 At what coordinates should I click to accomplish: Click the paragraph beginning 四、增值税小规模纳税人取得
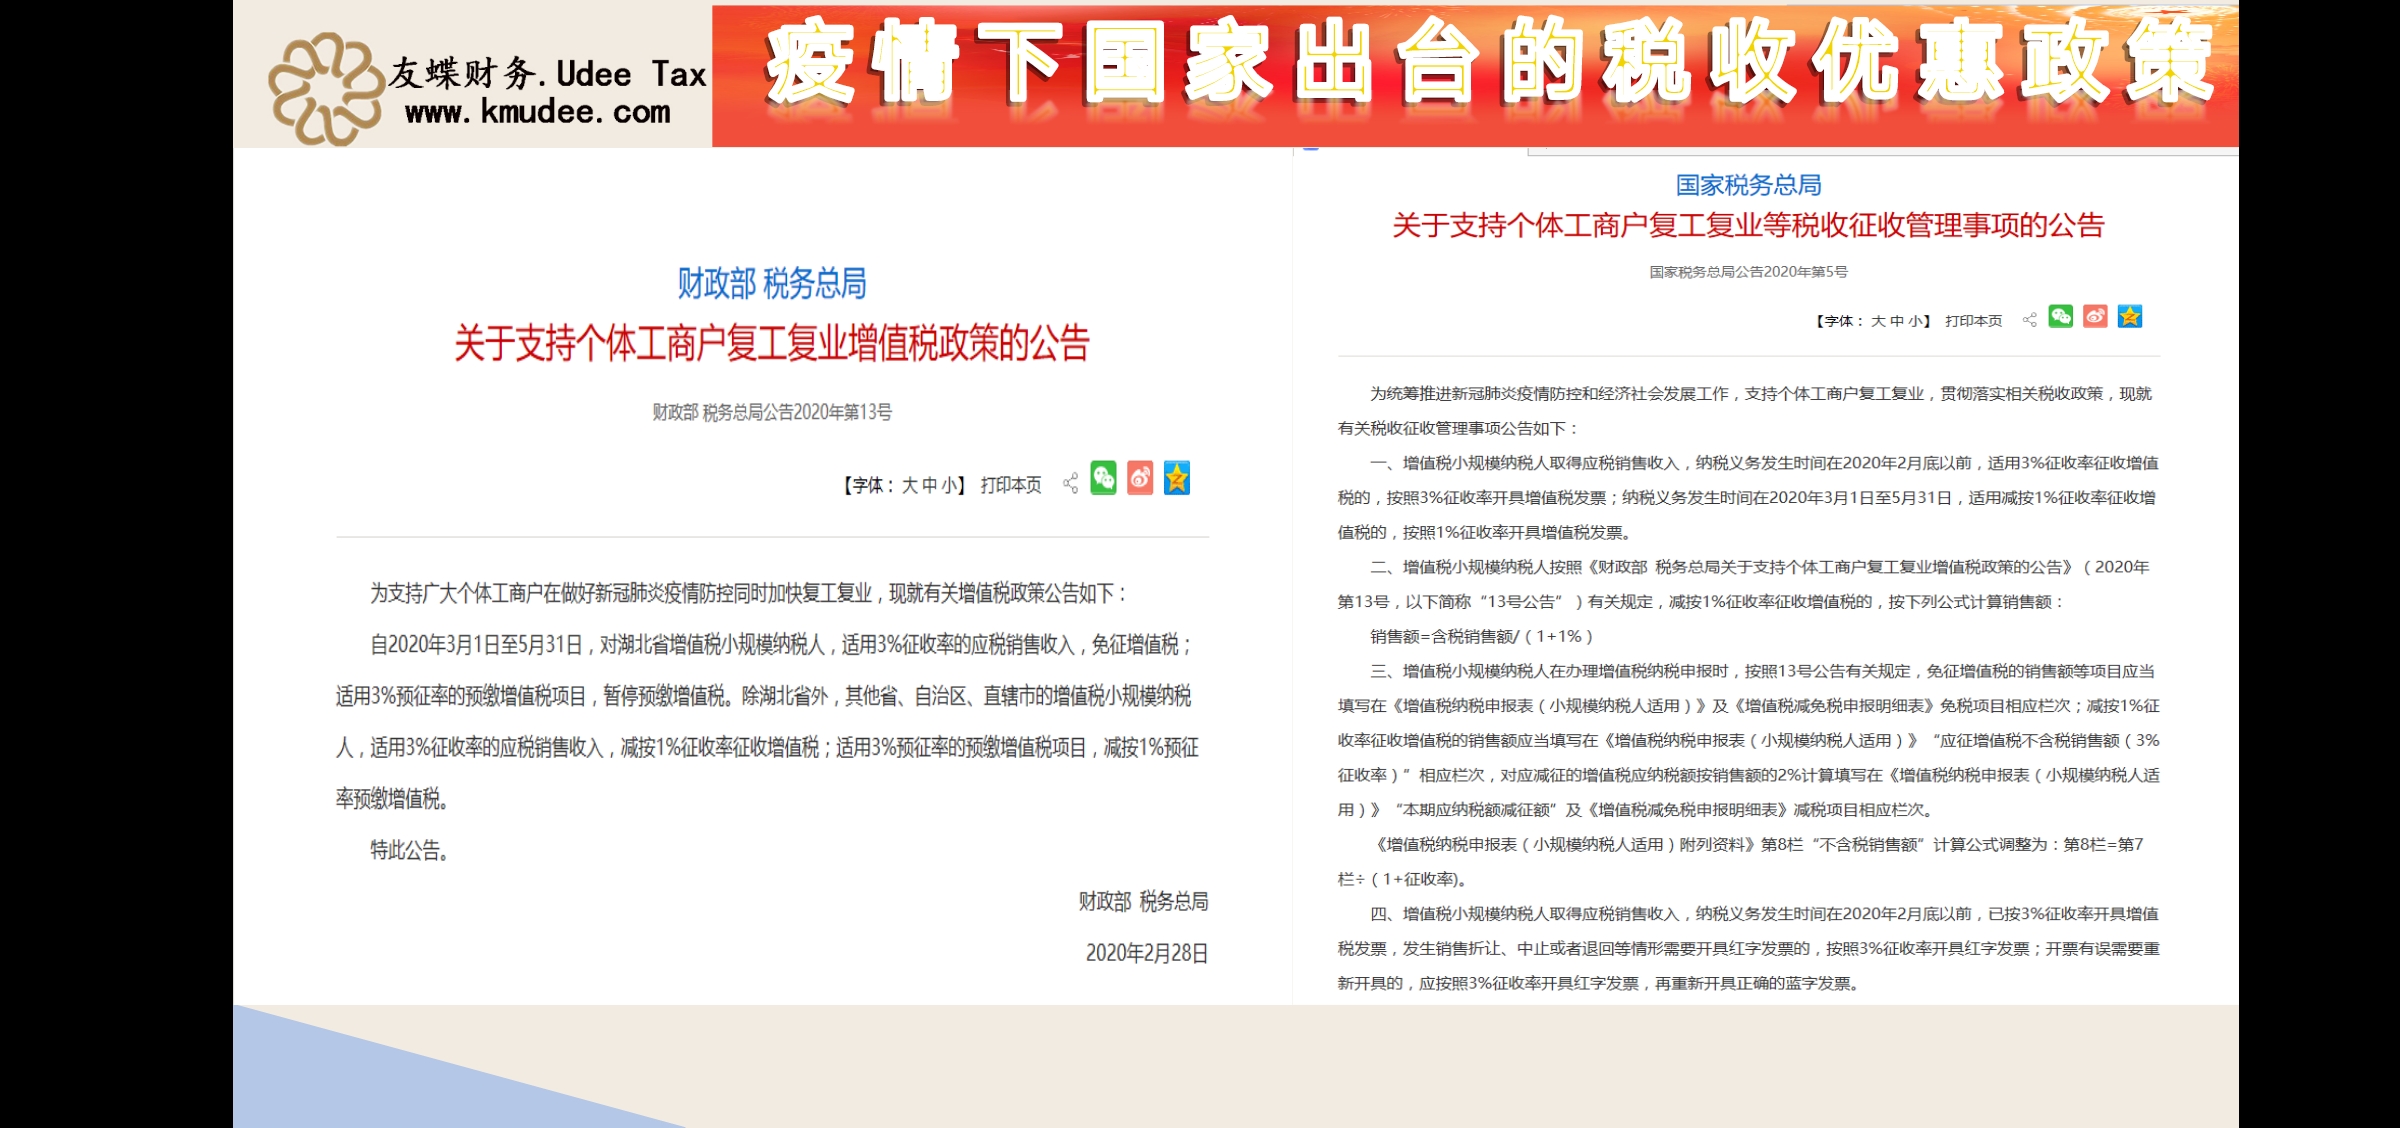click(1749, 948)
